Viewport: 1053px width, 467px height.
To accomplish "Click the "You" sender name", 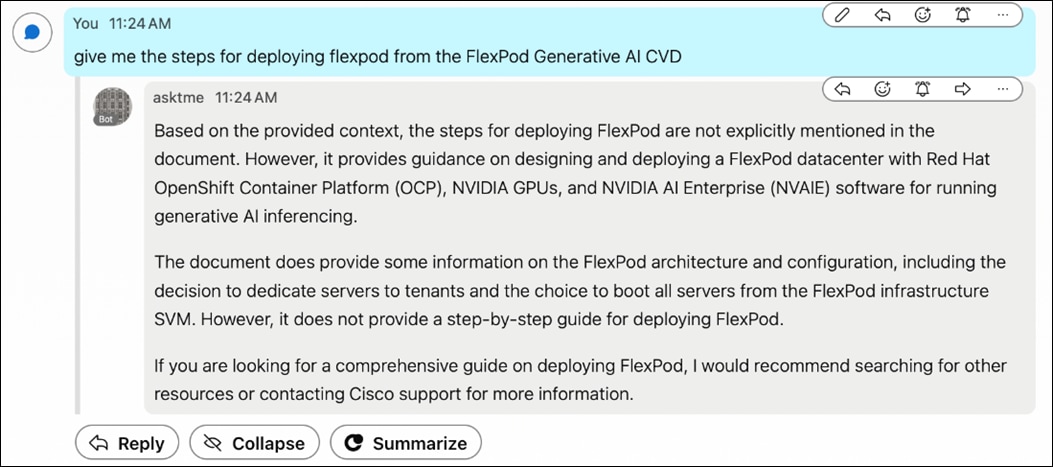I will pyautogui.click(x=86, y=23).
